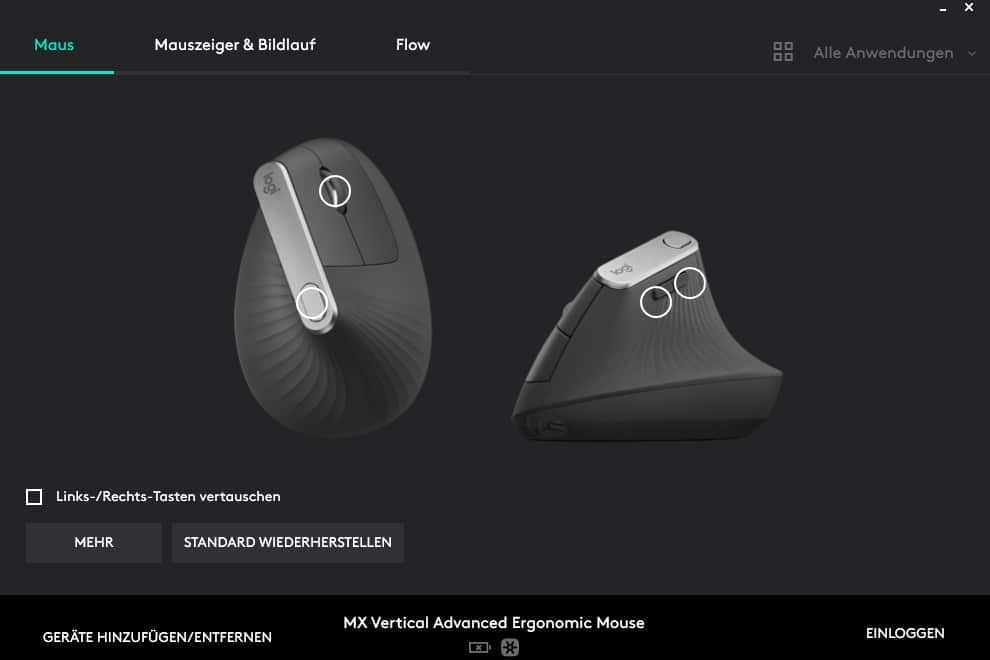The image size is (990, 660).
Task: Click the battery status icon
Action: [x=479, y=647]
